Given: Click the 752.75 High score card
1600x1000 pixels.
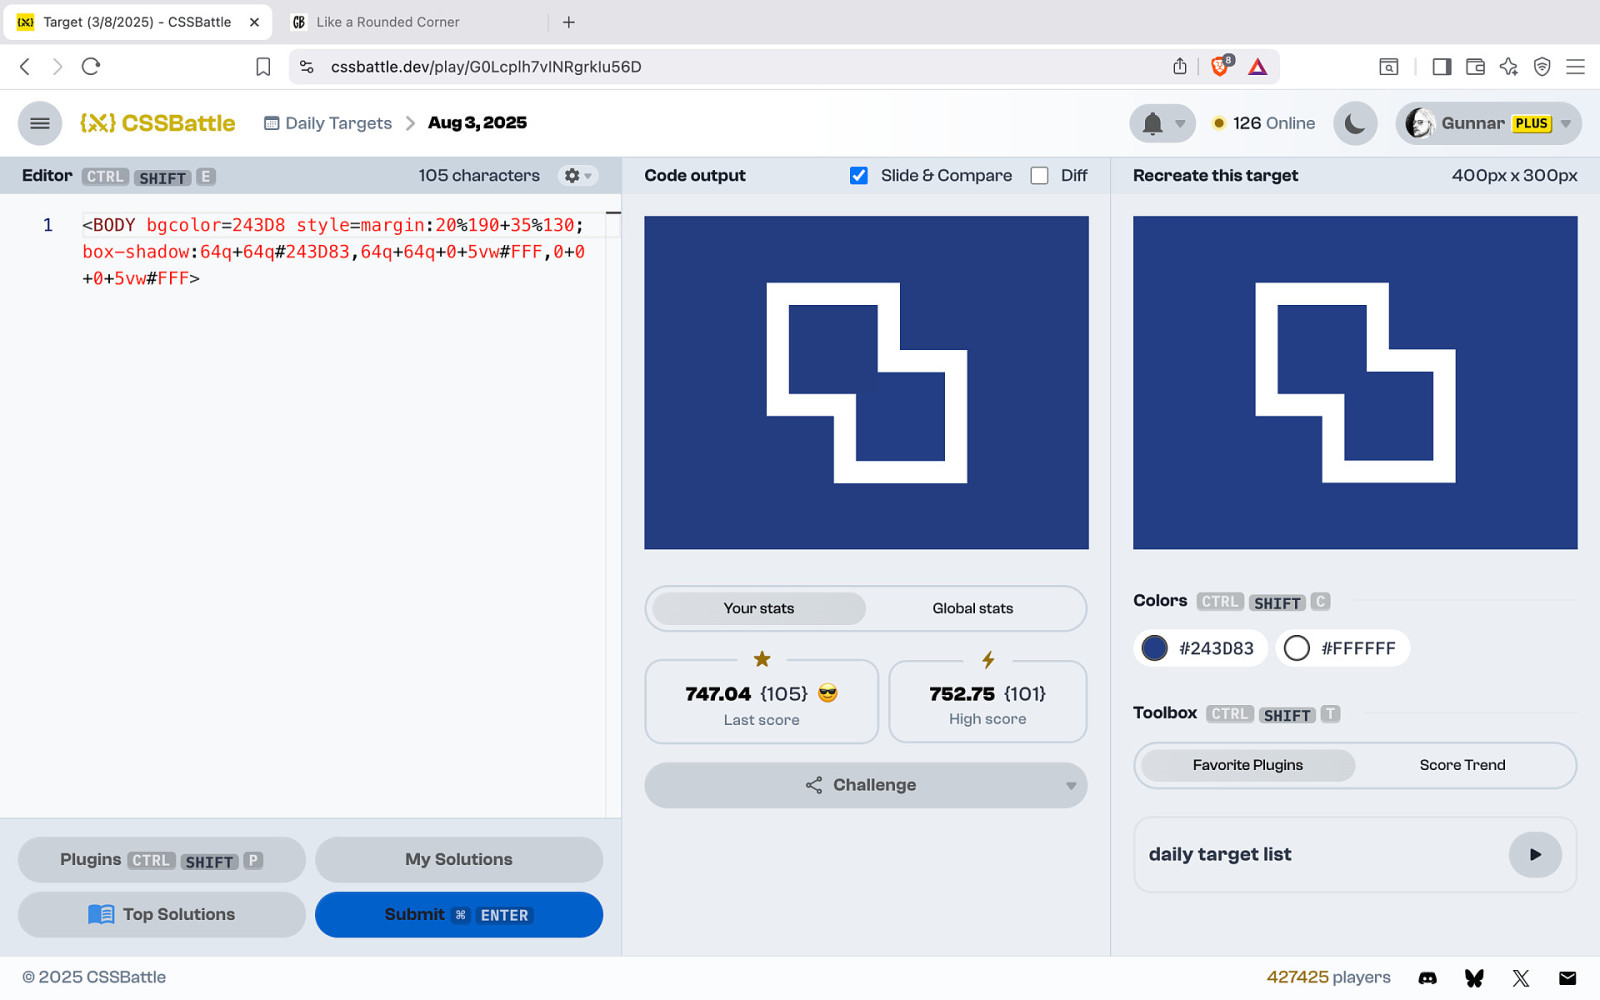Looking at the screenshot, I should tap(988, 701).
